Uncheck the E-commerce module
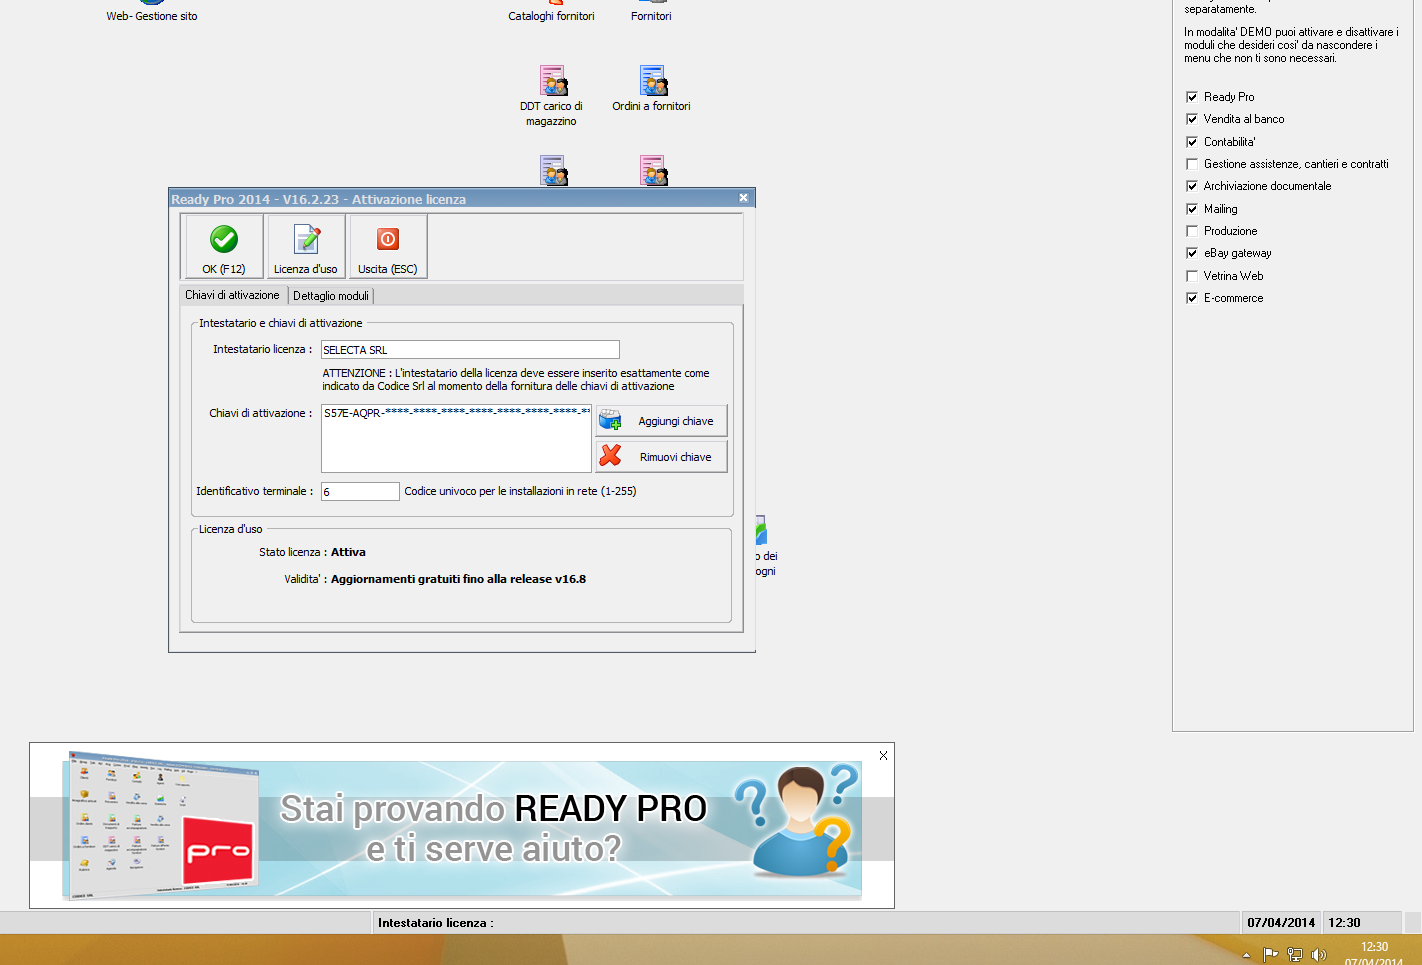The image size is (1422, 965). click(1192, 298)
